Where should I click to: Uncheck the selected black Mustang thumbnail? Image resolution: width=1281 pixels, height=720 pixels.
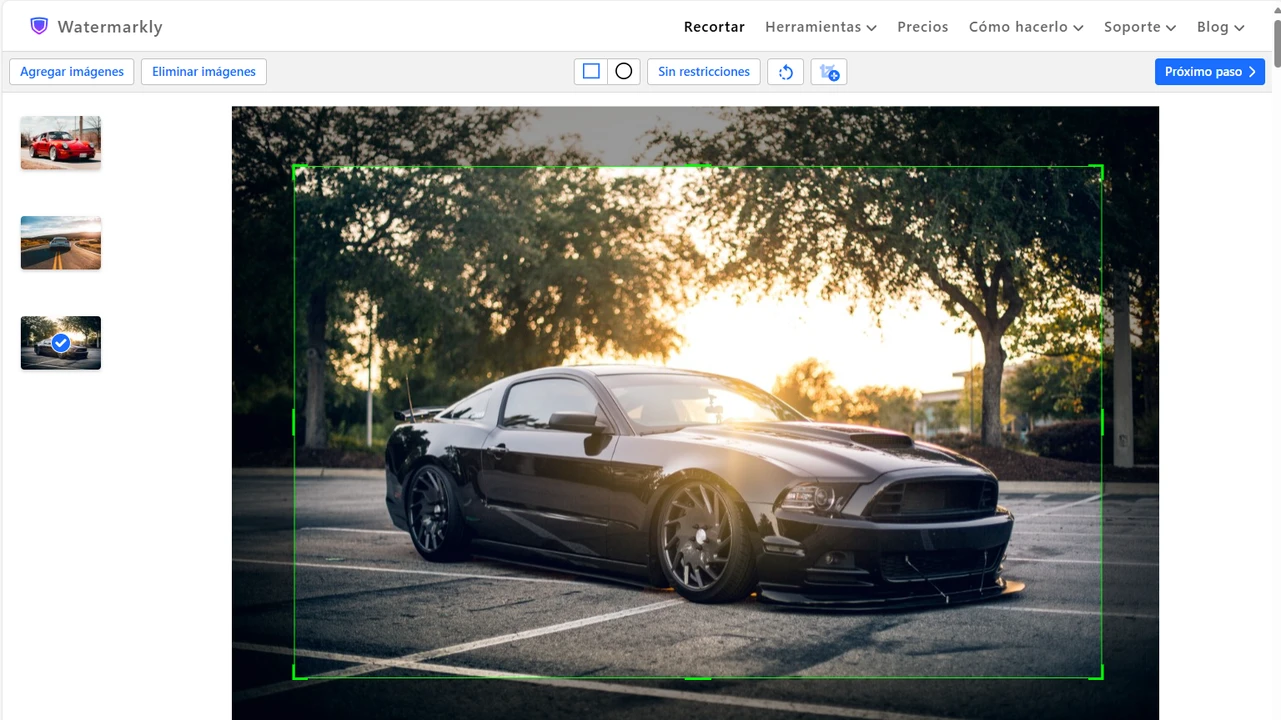[61, 343]
